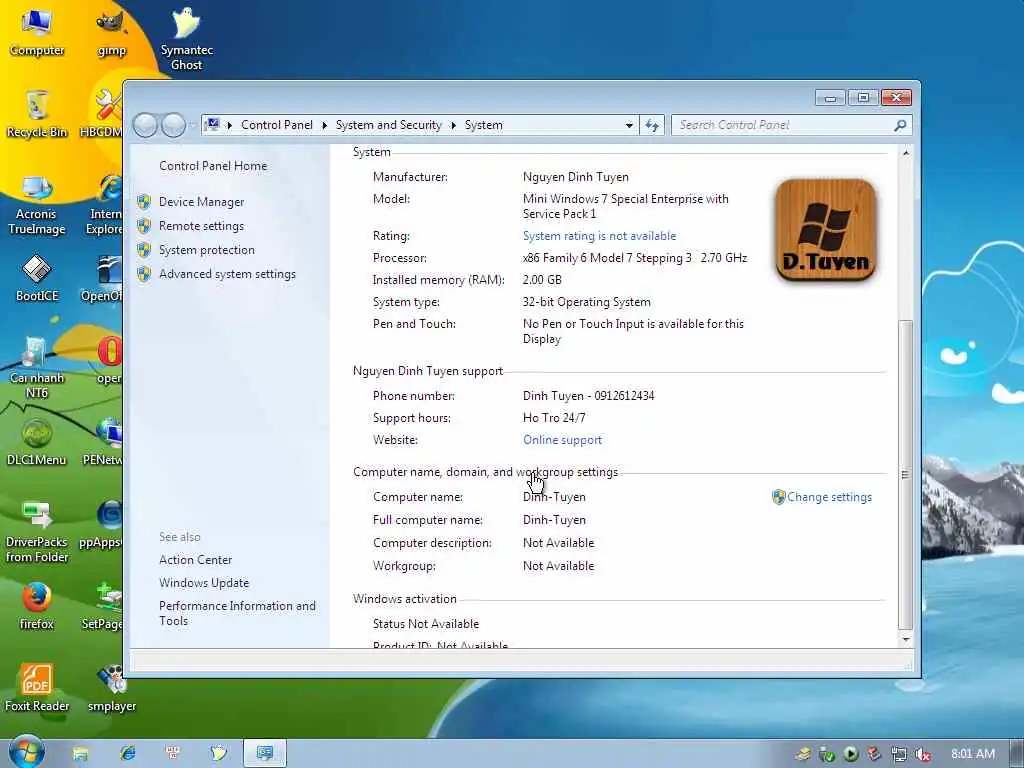Click the shield icon beside Remote settings
1024x768 pixels.
(x=144, y=226)
